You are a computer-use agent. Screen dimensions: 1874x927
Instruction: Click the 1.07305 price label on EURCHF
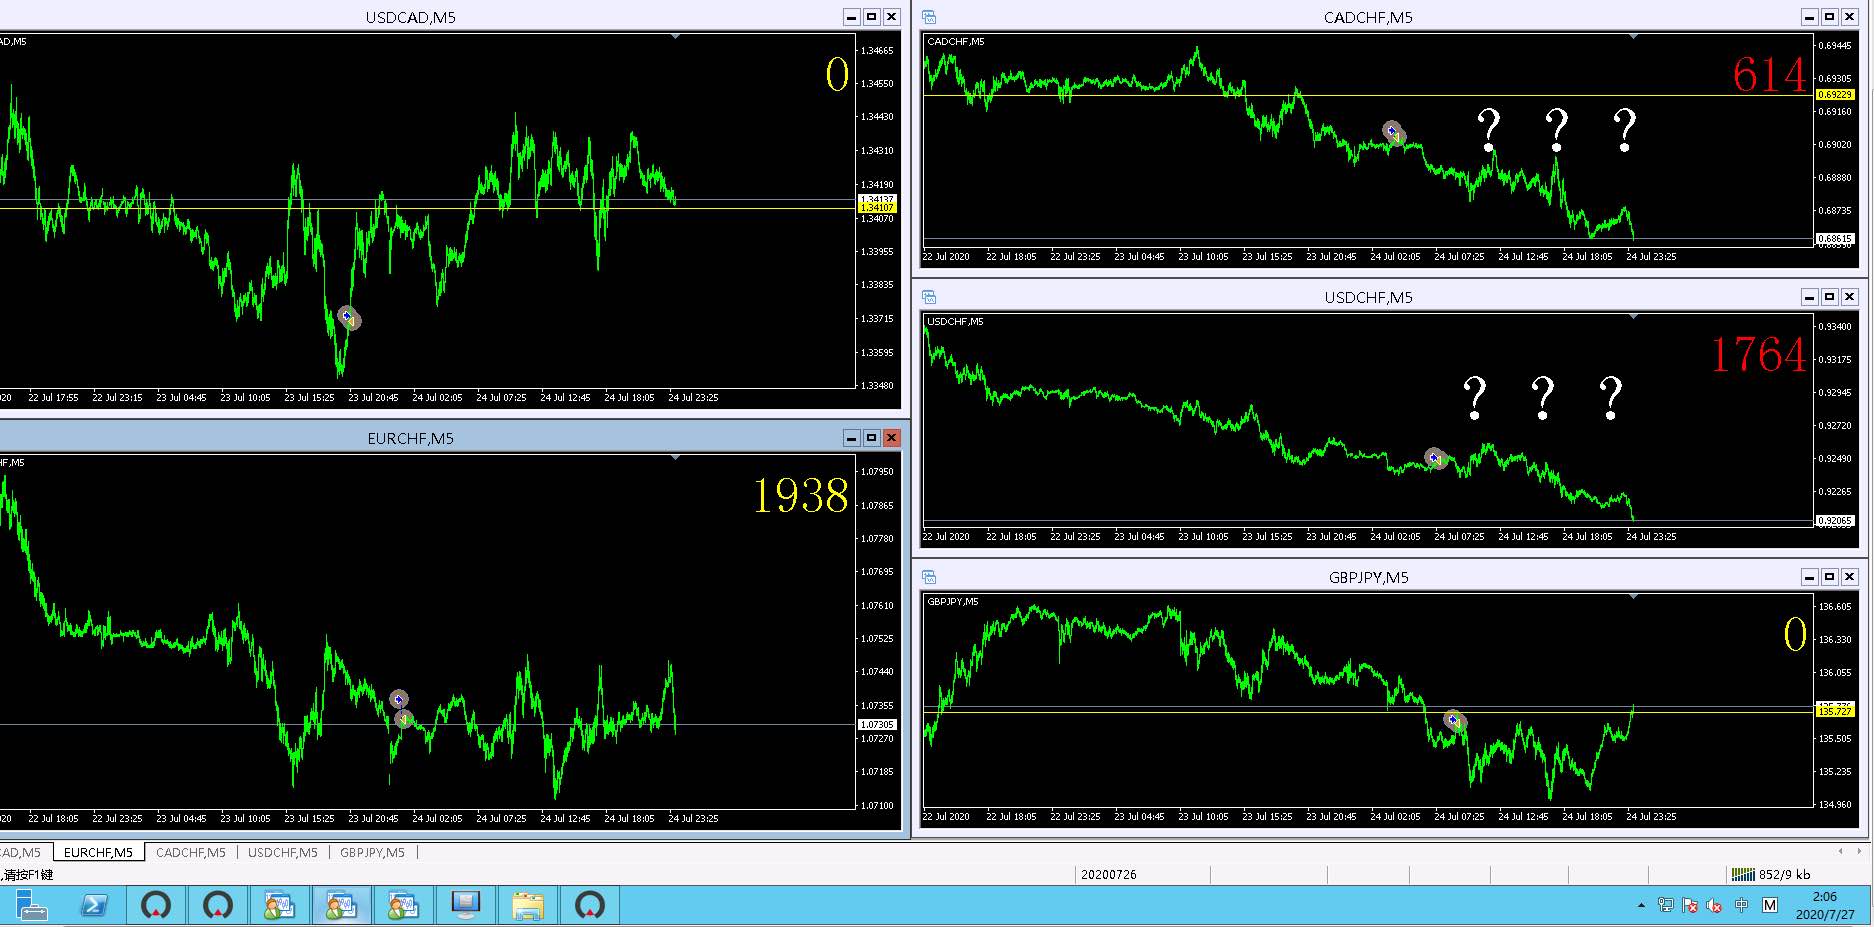click(x=877, y=725)
